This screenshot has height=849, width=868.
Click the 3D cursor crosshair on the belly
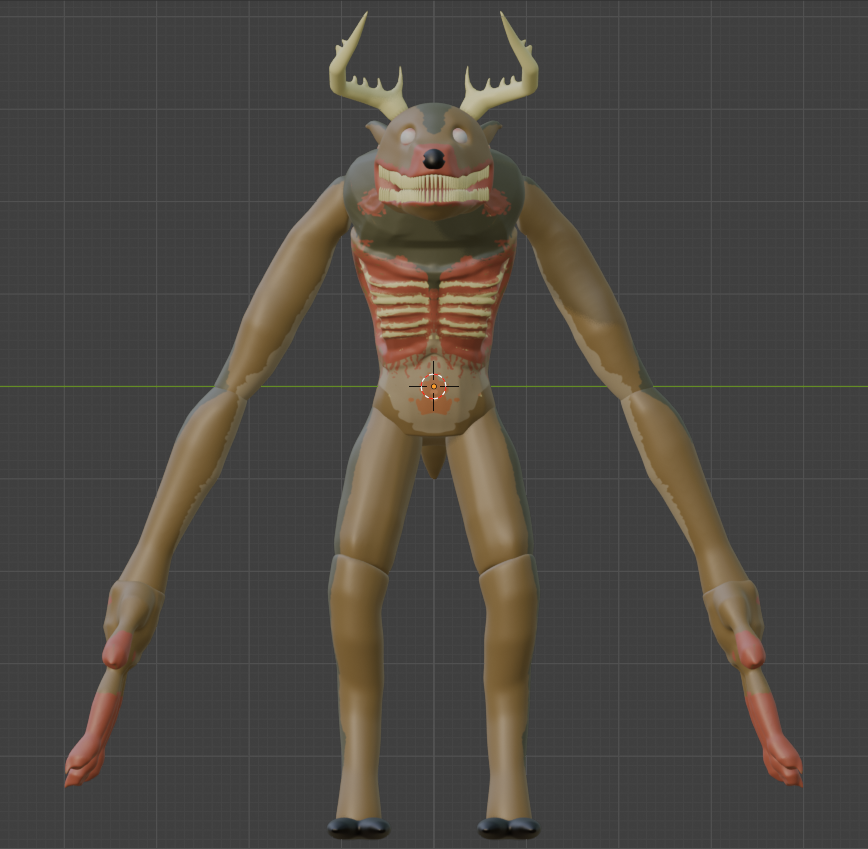pos(433,386)
